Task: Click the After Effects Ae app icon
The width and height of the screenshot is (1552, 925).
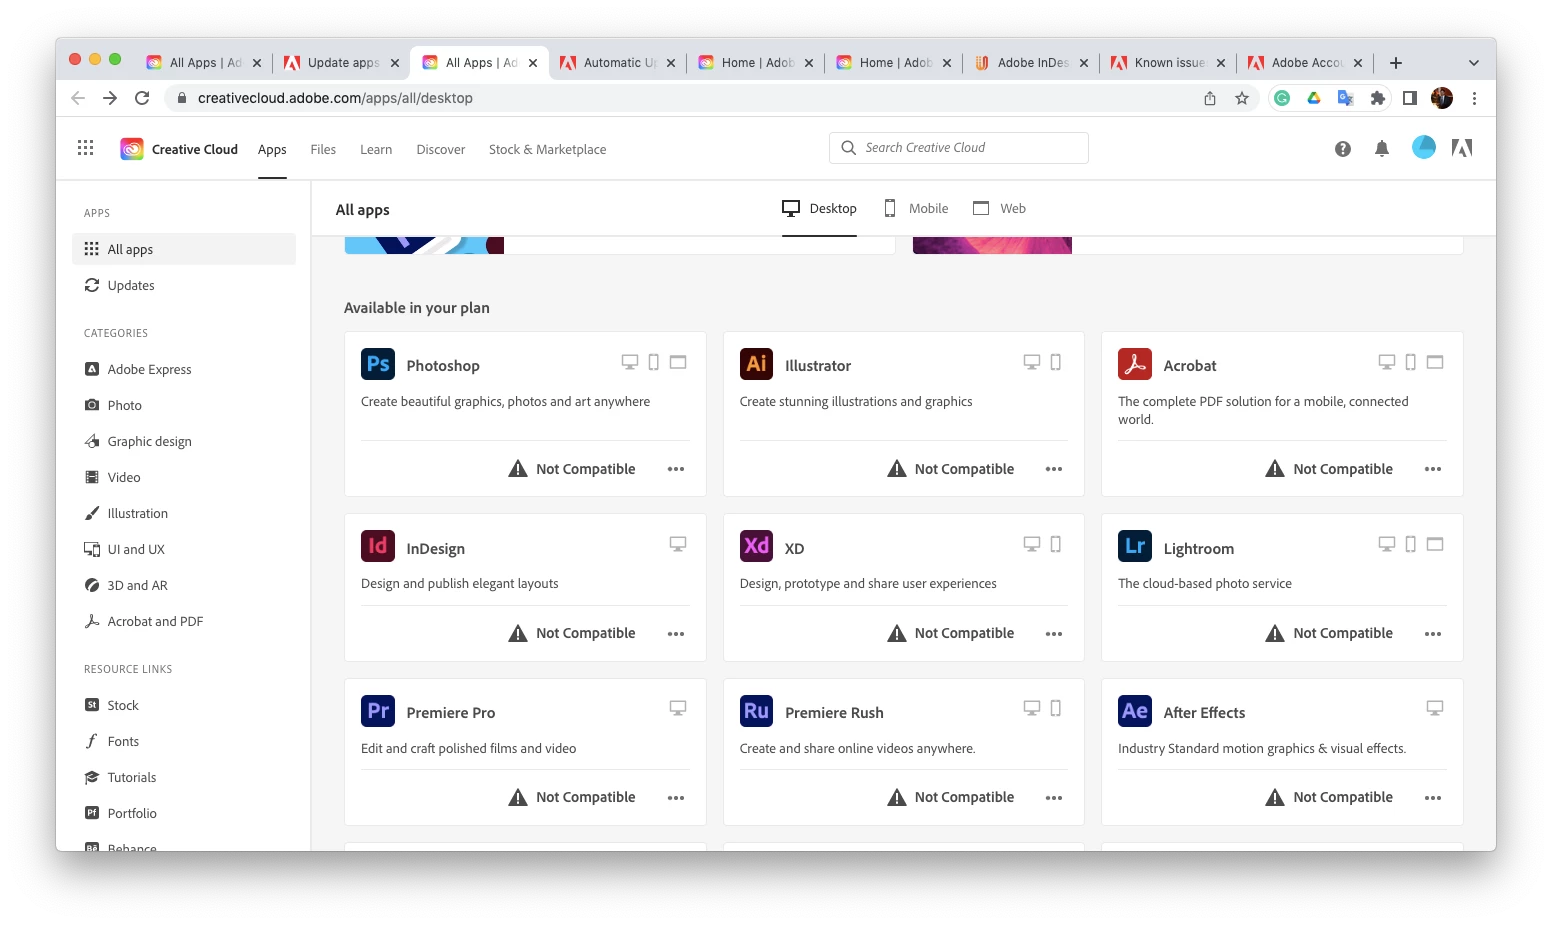Action: pos(1135,711)
